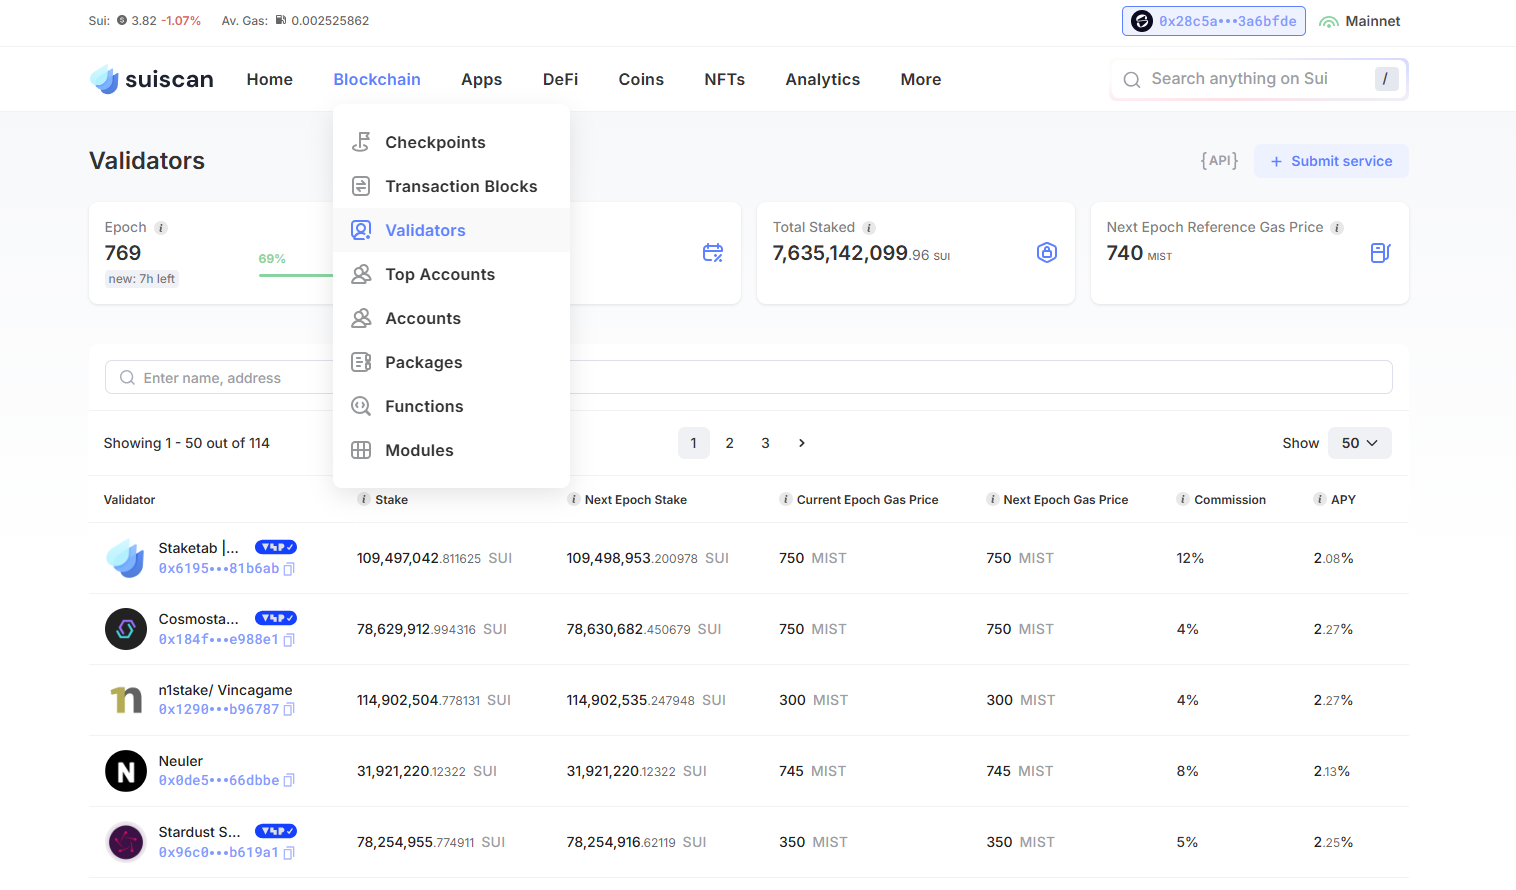Open the Mainnet network selector
This screenshot has width=1516, height=890.
(x=1360, y=21)
